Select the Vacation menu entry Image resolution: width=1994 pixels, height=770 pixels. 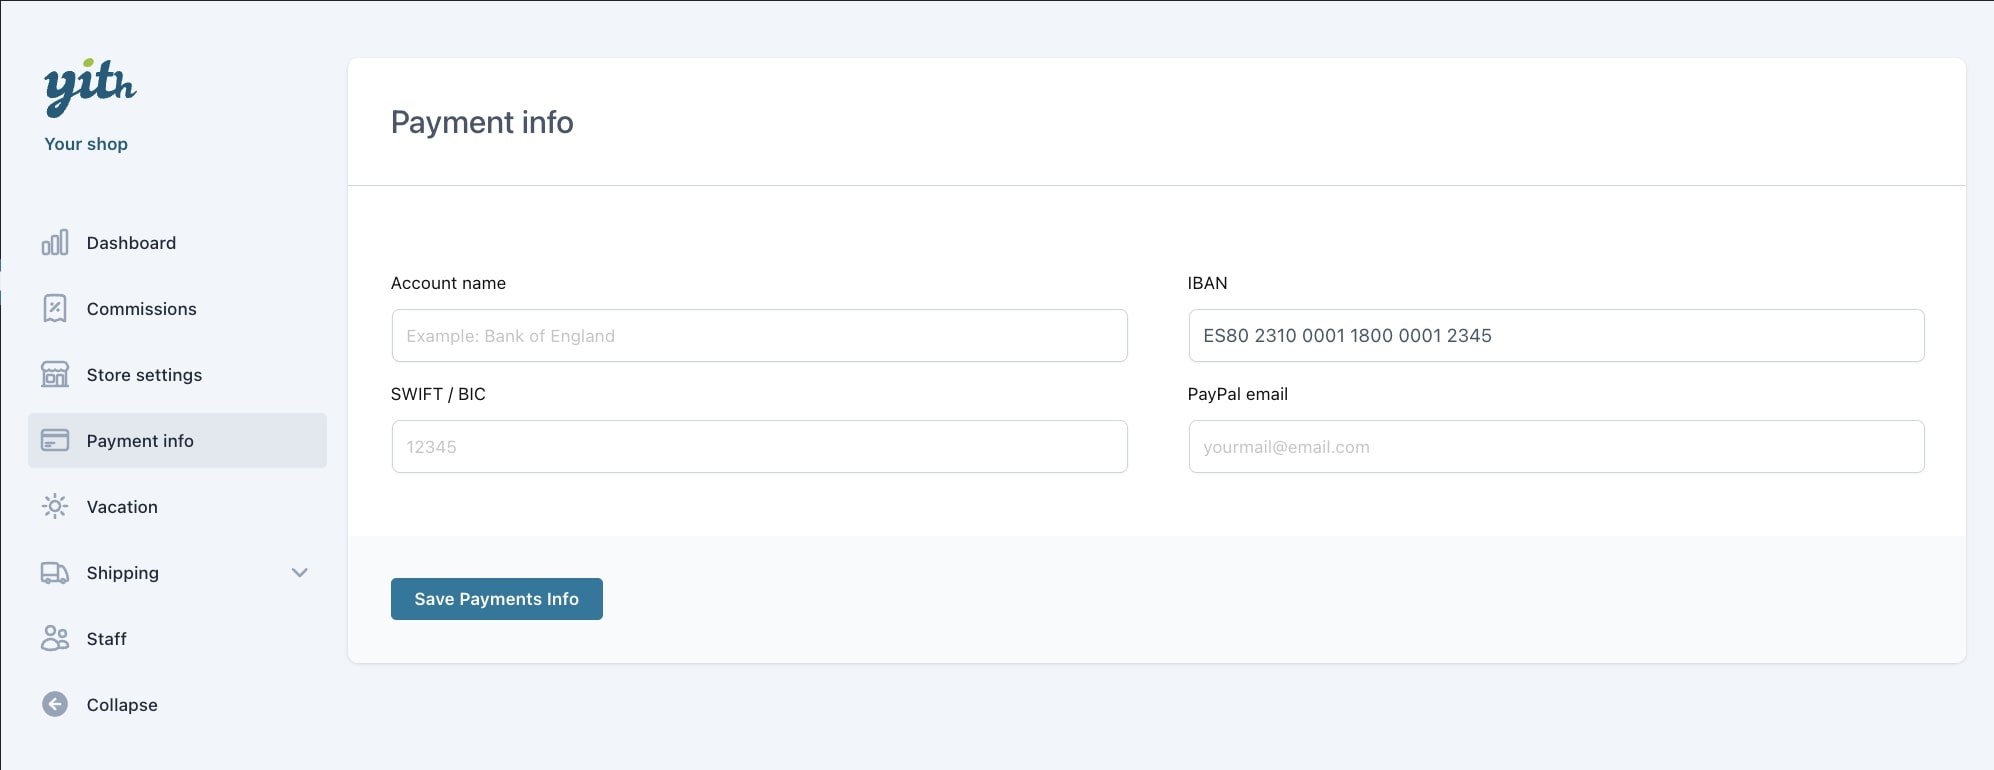pos(122,507)
